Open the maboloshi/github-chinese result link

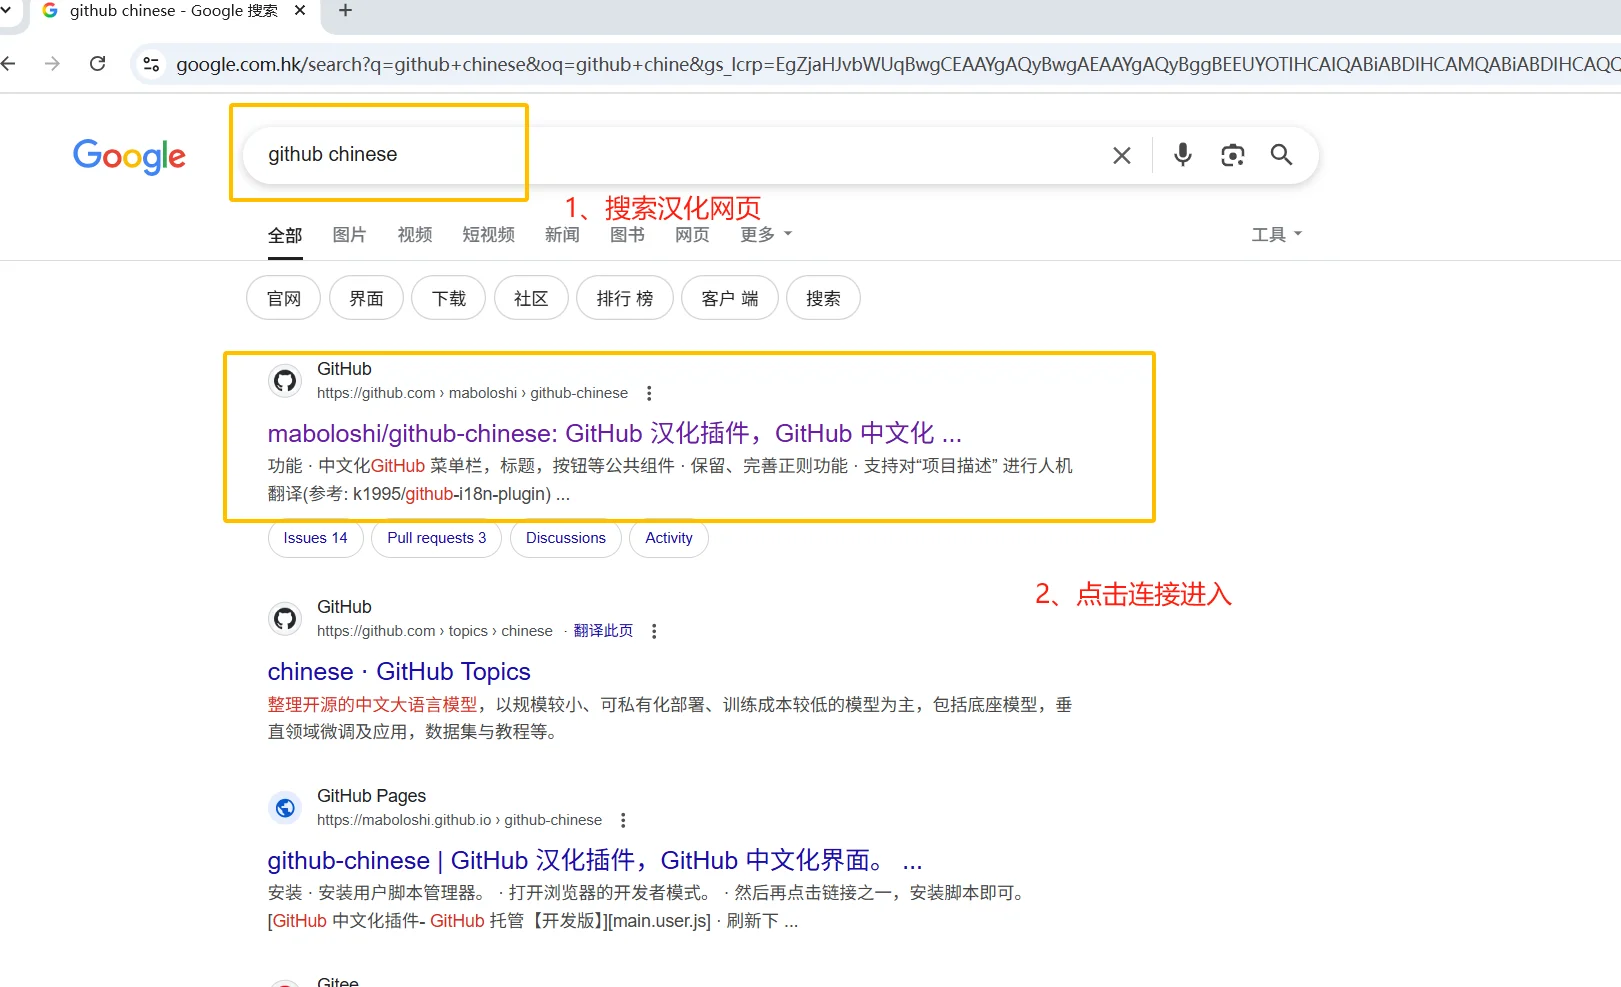click(613, 433)
